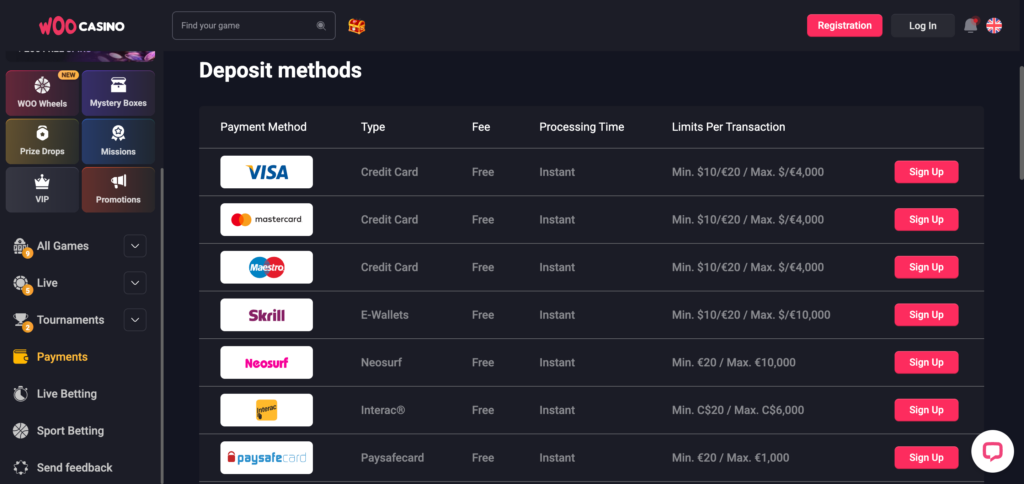Image resolution: width=1024 pixels, height=484 pixels.
Task: Sign Up in the Visa row
Action: [x=926, y=172]
